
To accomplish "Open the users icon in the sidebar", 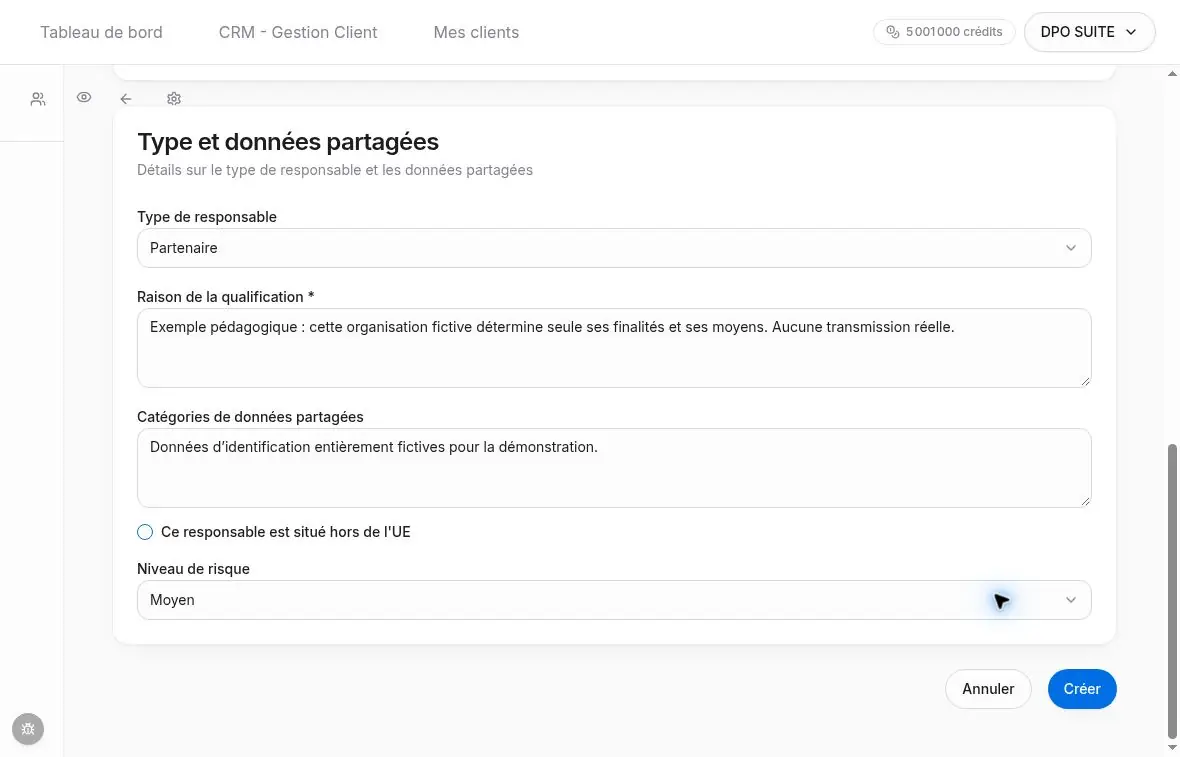I will pyautogui.click(x=38, y=99).
